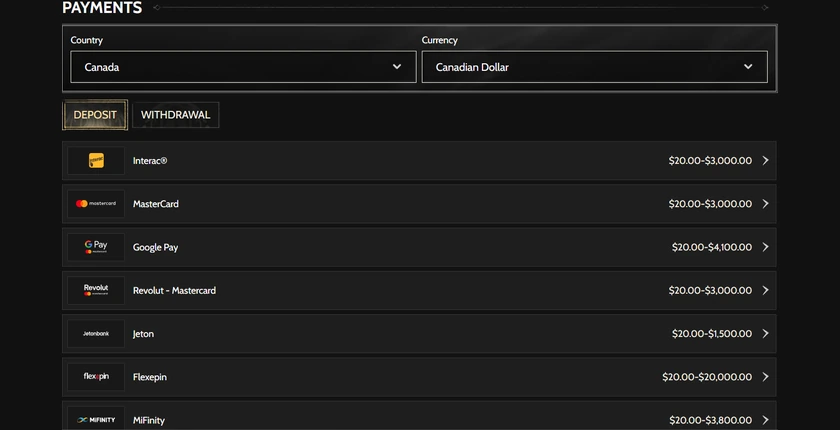
Task: Select the Revolut - Mastercard method name
Action: click(x=174, y=290)
